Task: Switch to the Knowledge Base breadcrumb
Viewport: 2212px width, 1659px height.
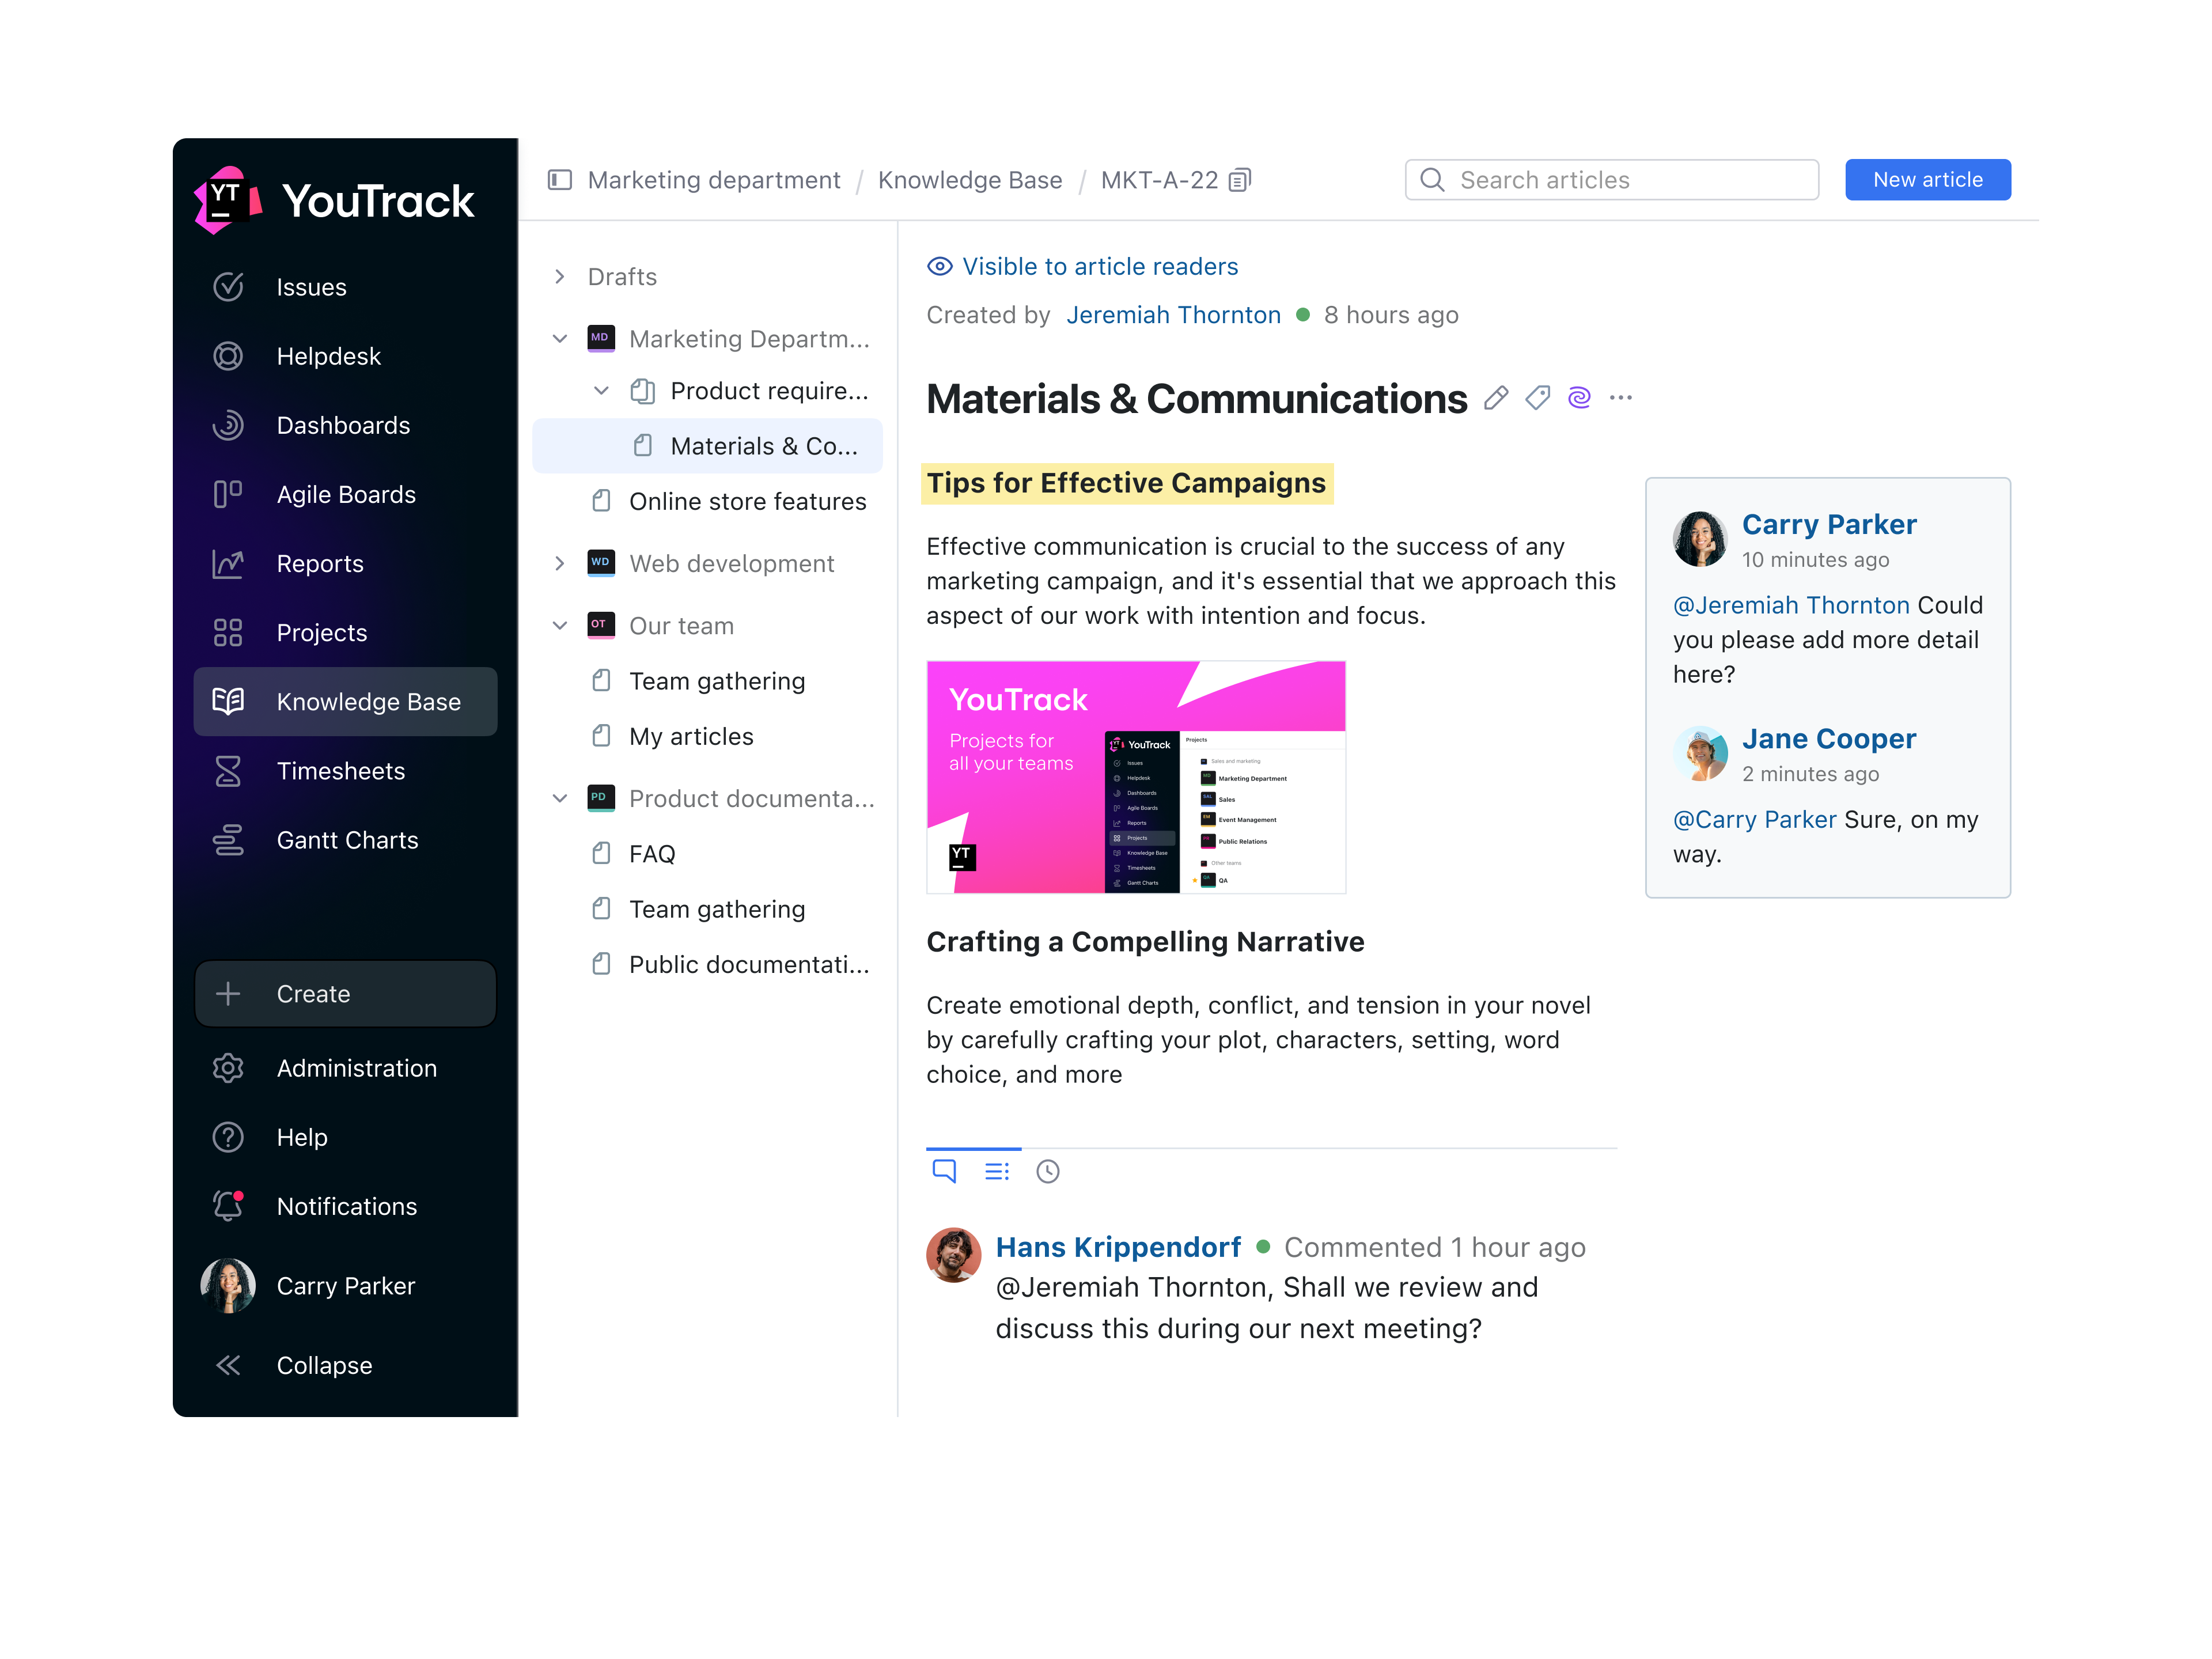Action: click(969, 180)
